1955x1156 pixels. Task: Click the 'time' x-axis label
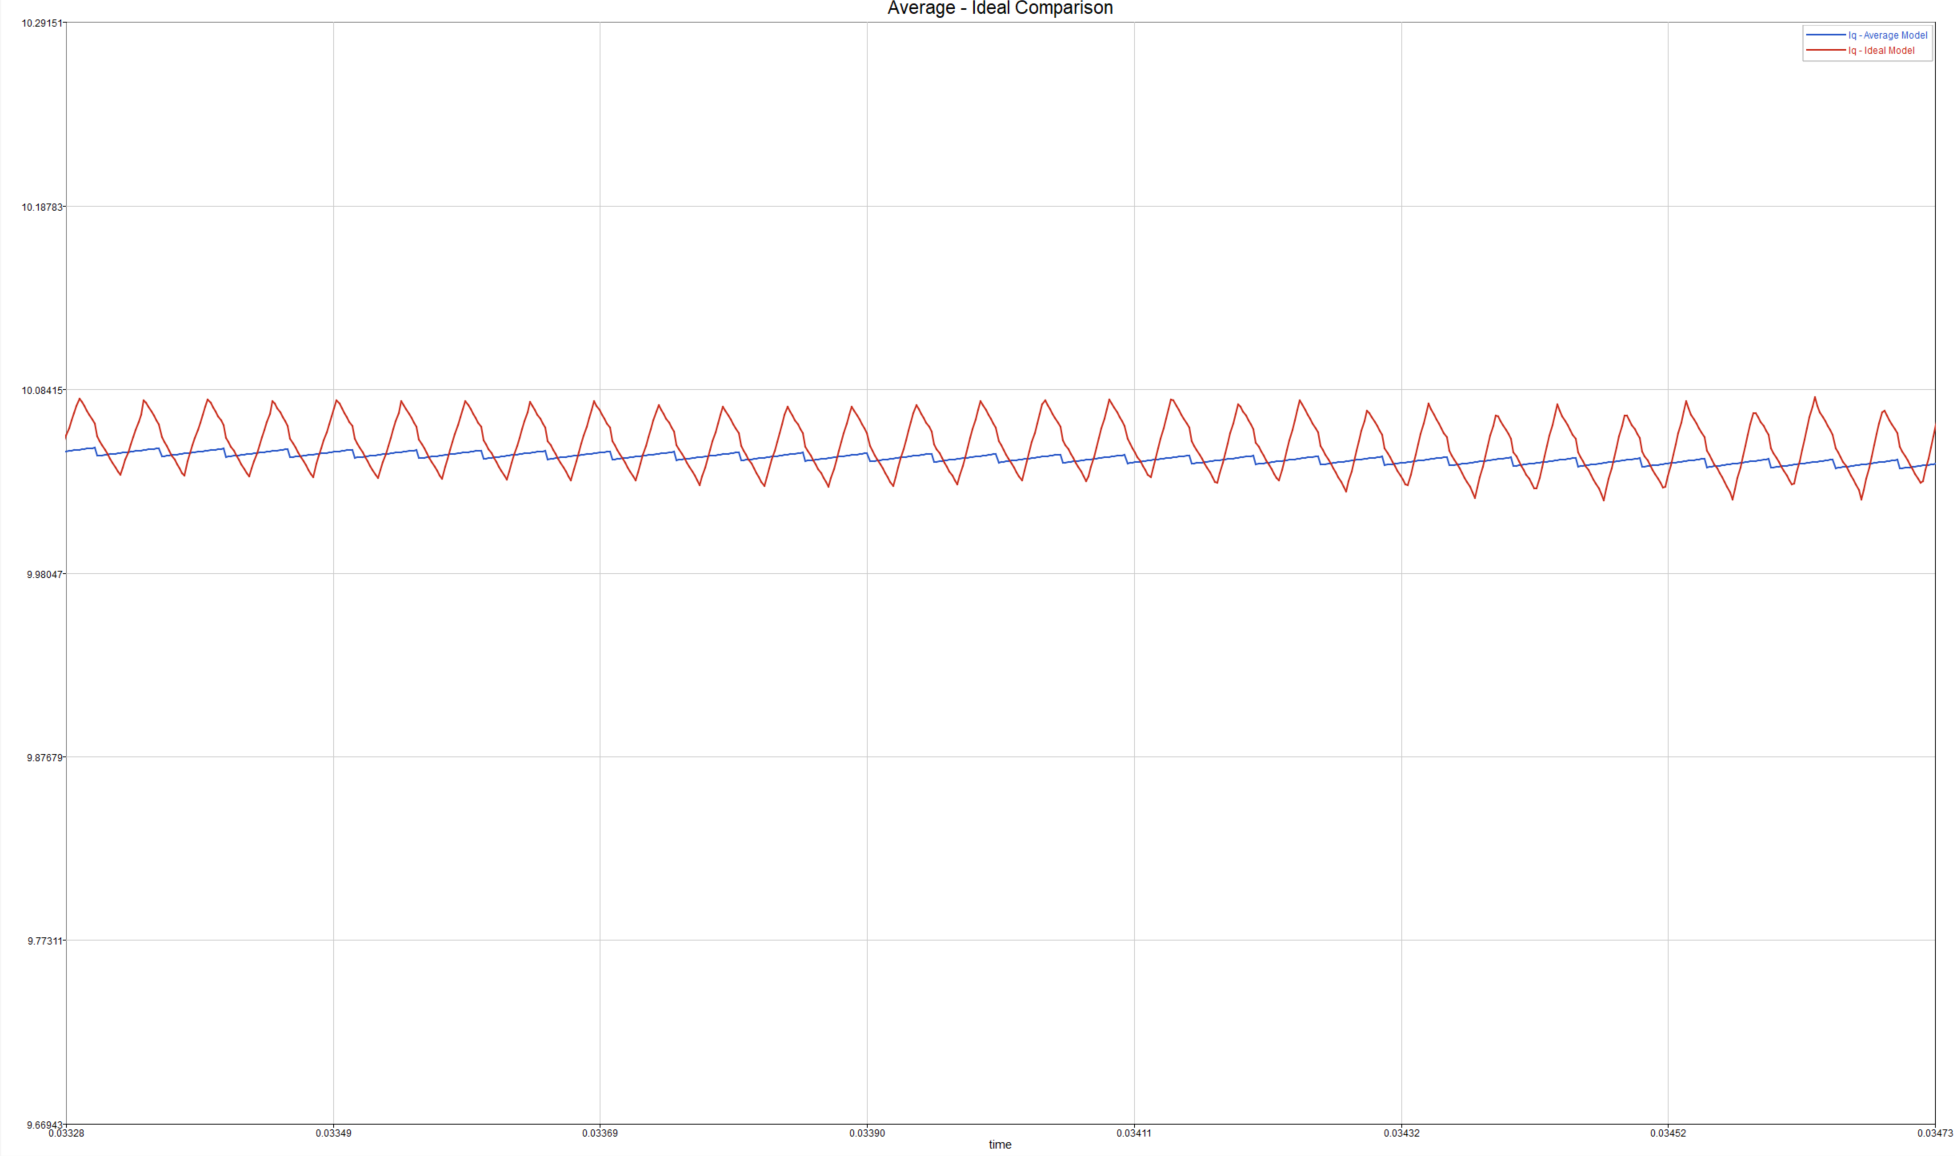pos(999,1145)
